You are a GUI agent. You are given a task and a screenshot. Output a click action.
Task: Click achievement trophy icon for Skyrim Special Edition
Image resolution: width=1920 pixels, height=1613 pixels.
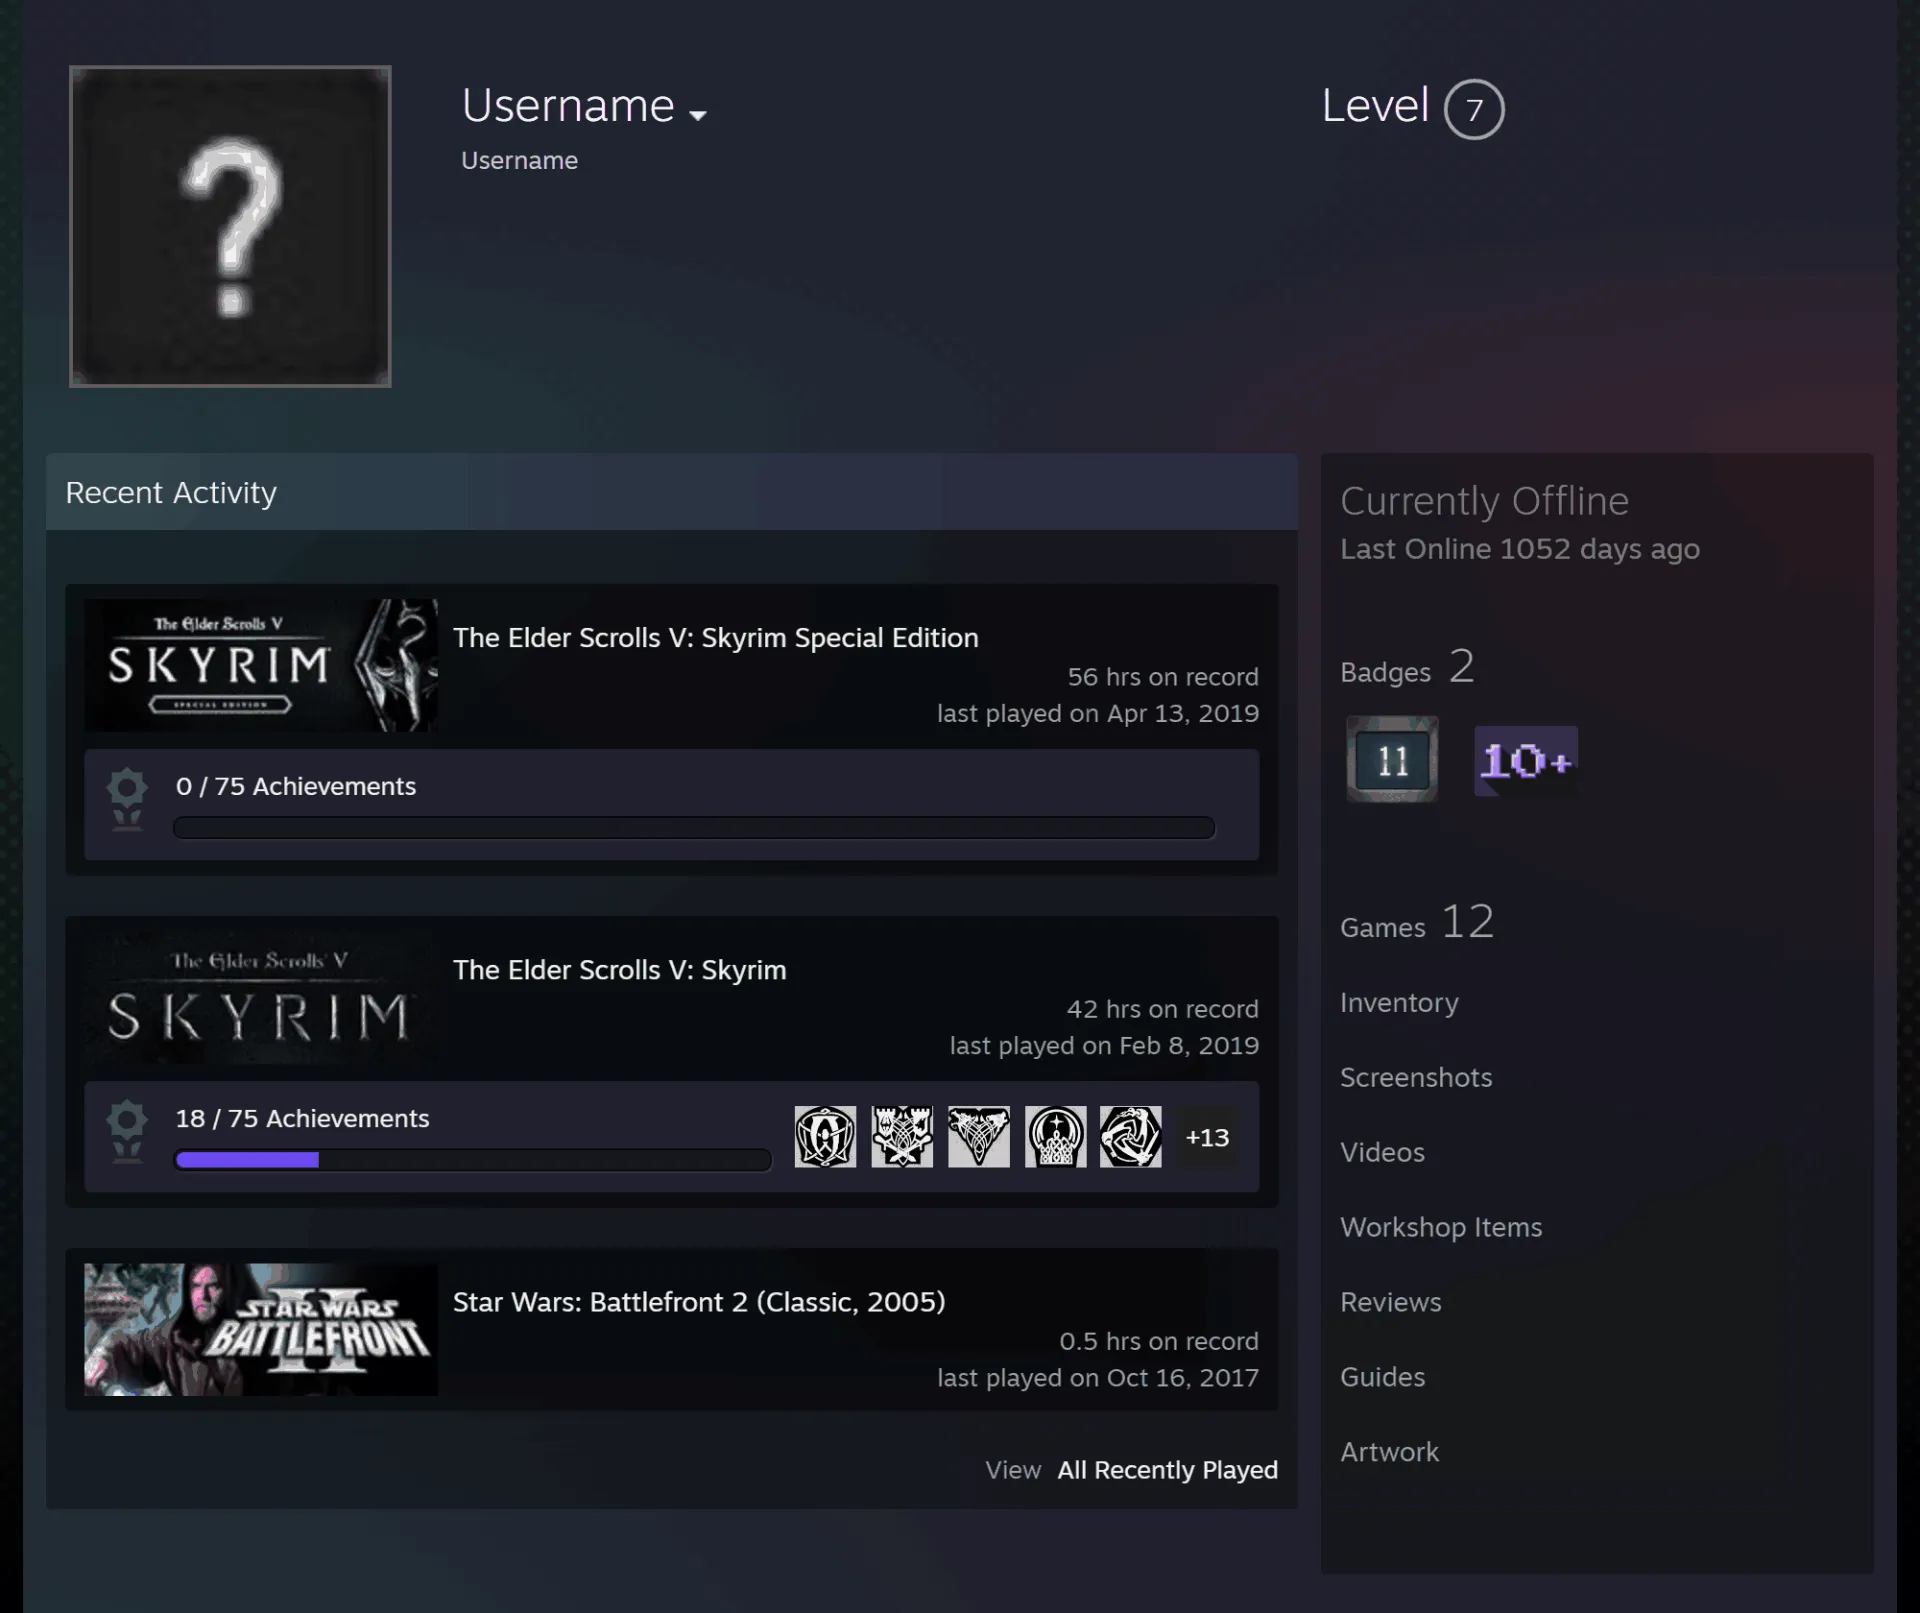point(127,799)
